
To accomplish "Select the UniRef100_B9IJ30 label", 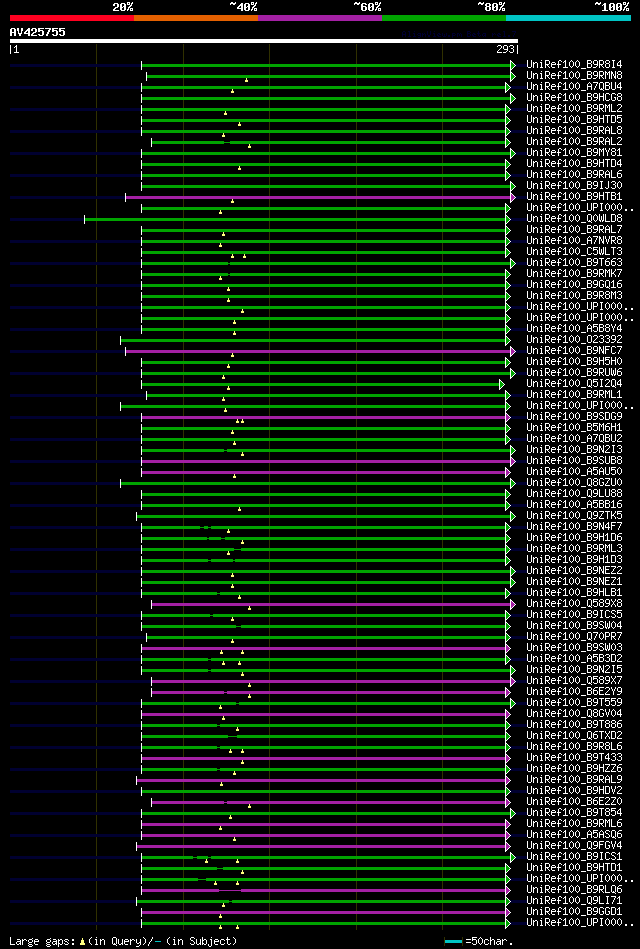I will click(575, 185).
